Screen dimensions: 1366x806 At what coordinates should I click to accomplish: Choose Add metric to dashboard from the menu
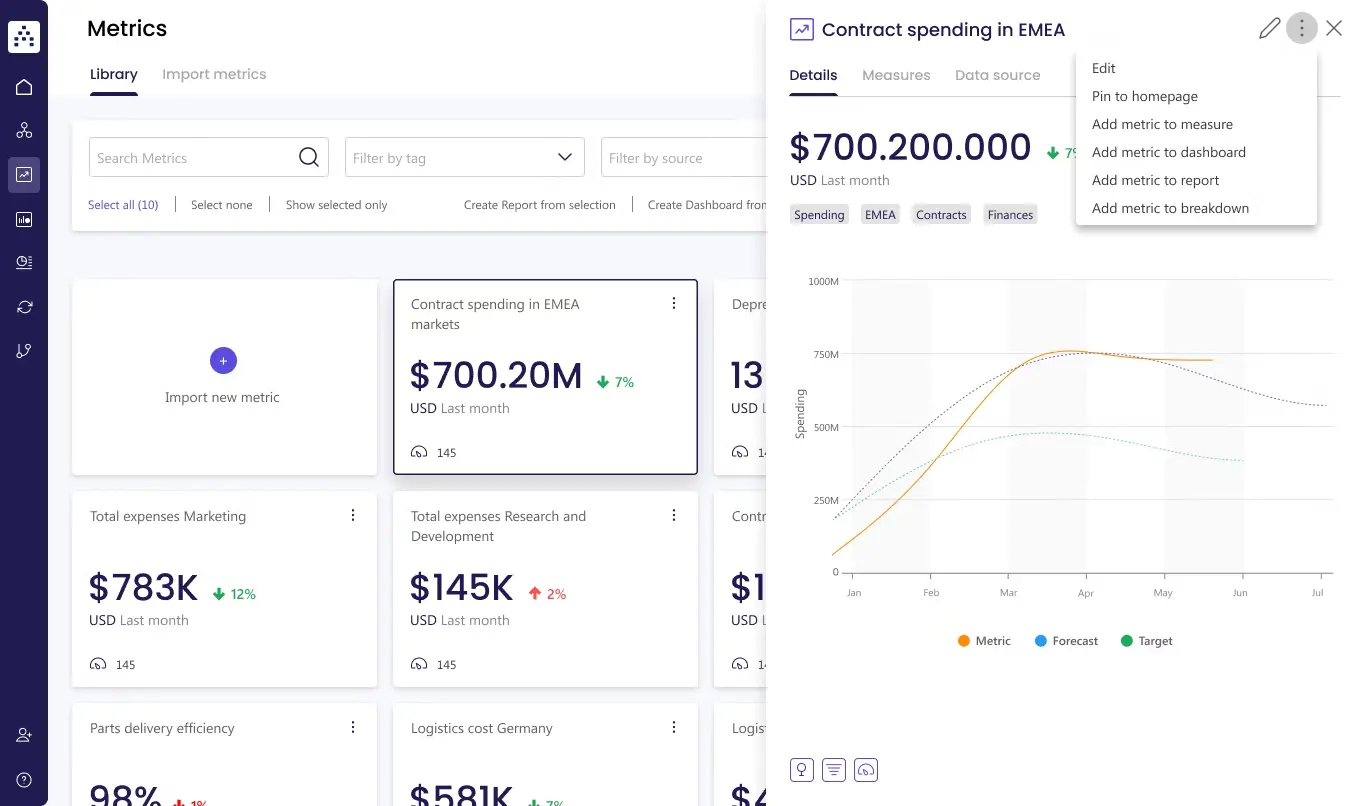click(x=1169, y=152)
